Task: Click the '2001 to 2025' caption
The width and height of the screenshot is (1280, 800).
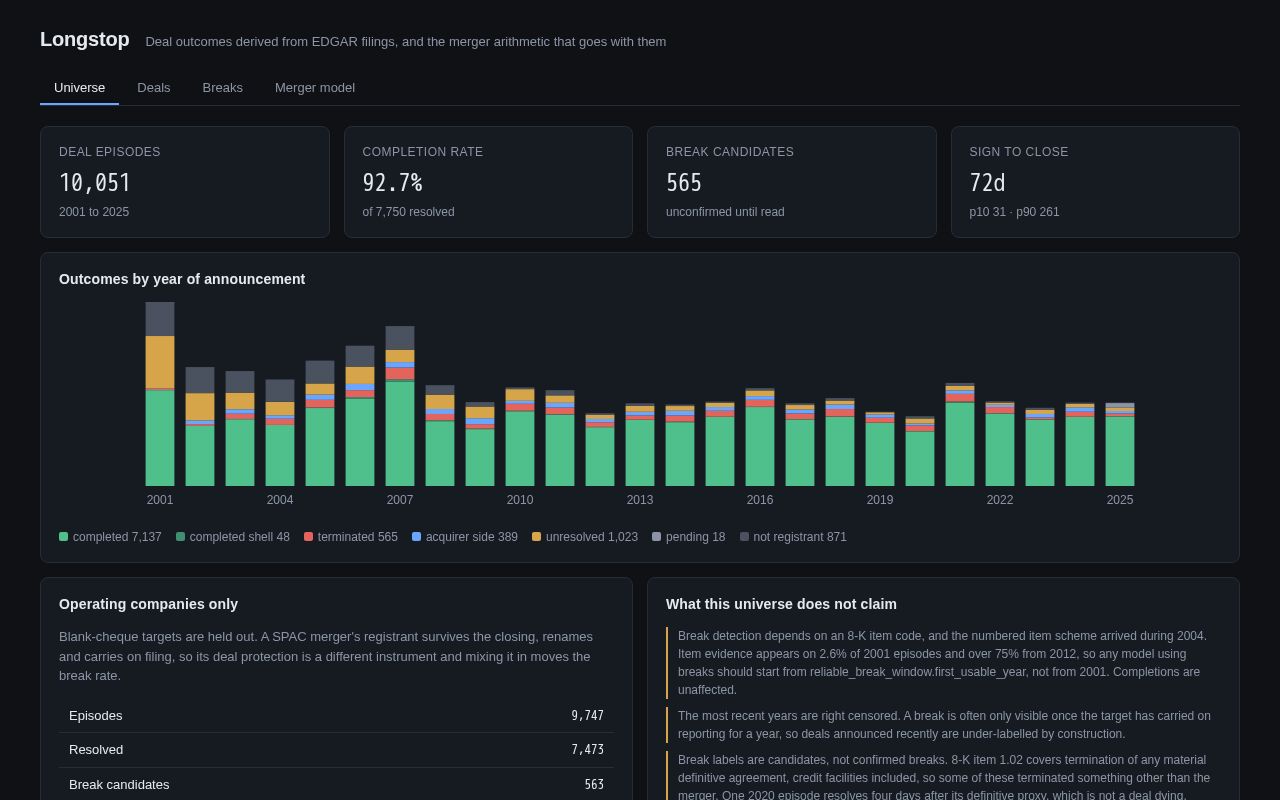Action: (x=94, y=212)
